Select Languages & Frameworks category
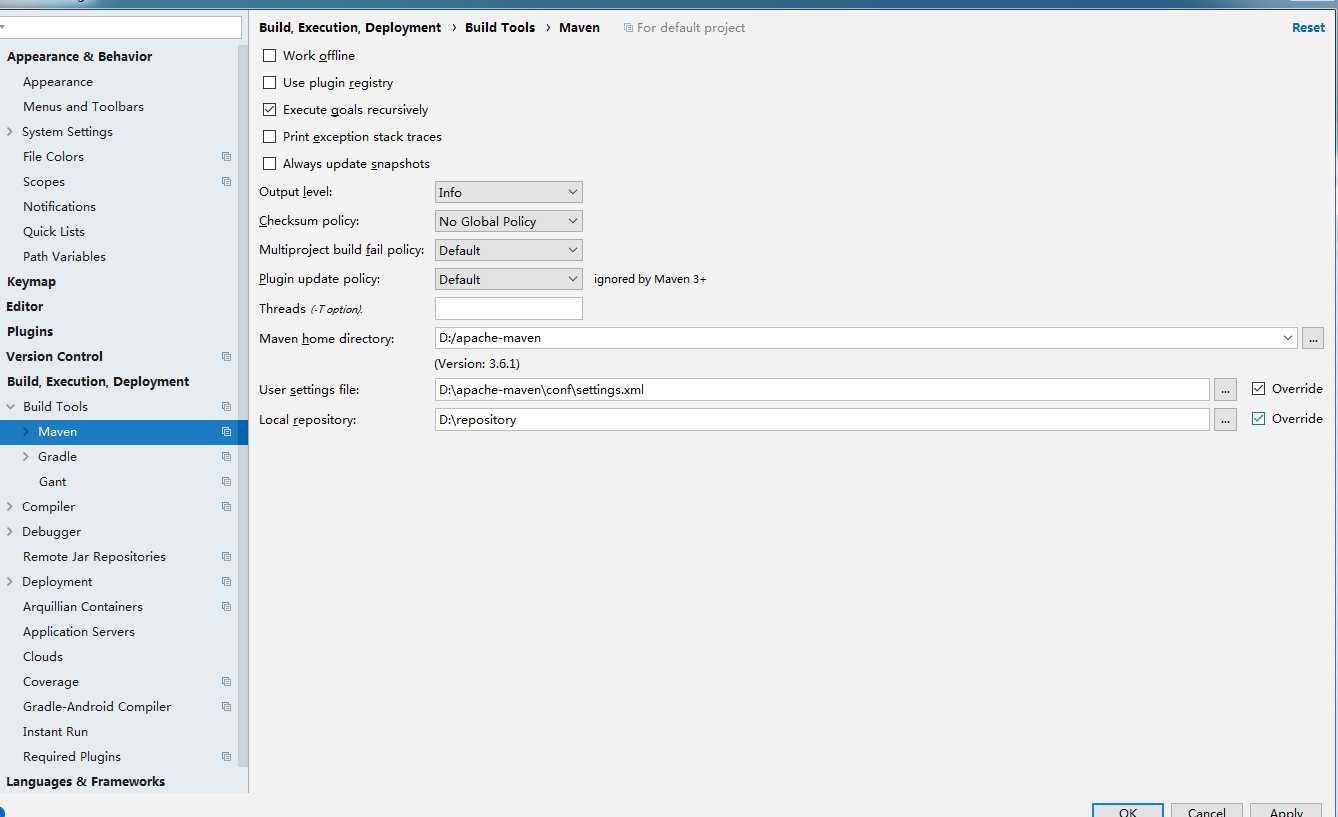Screen dimensions: 1338x817 pyautogui.click(x=86, y=782)
